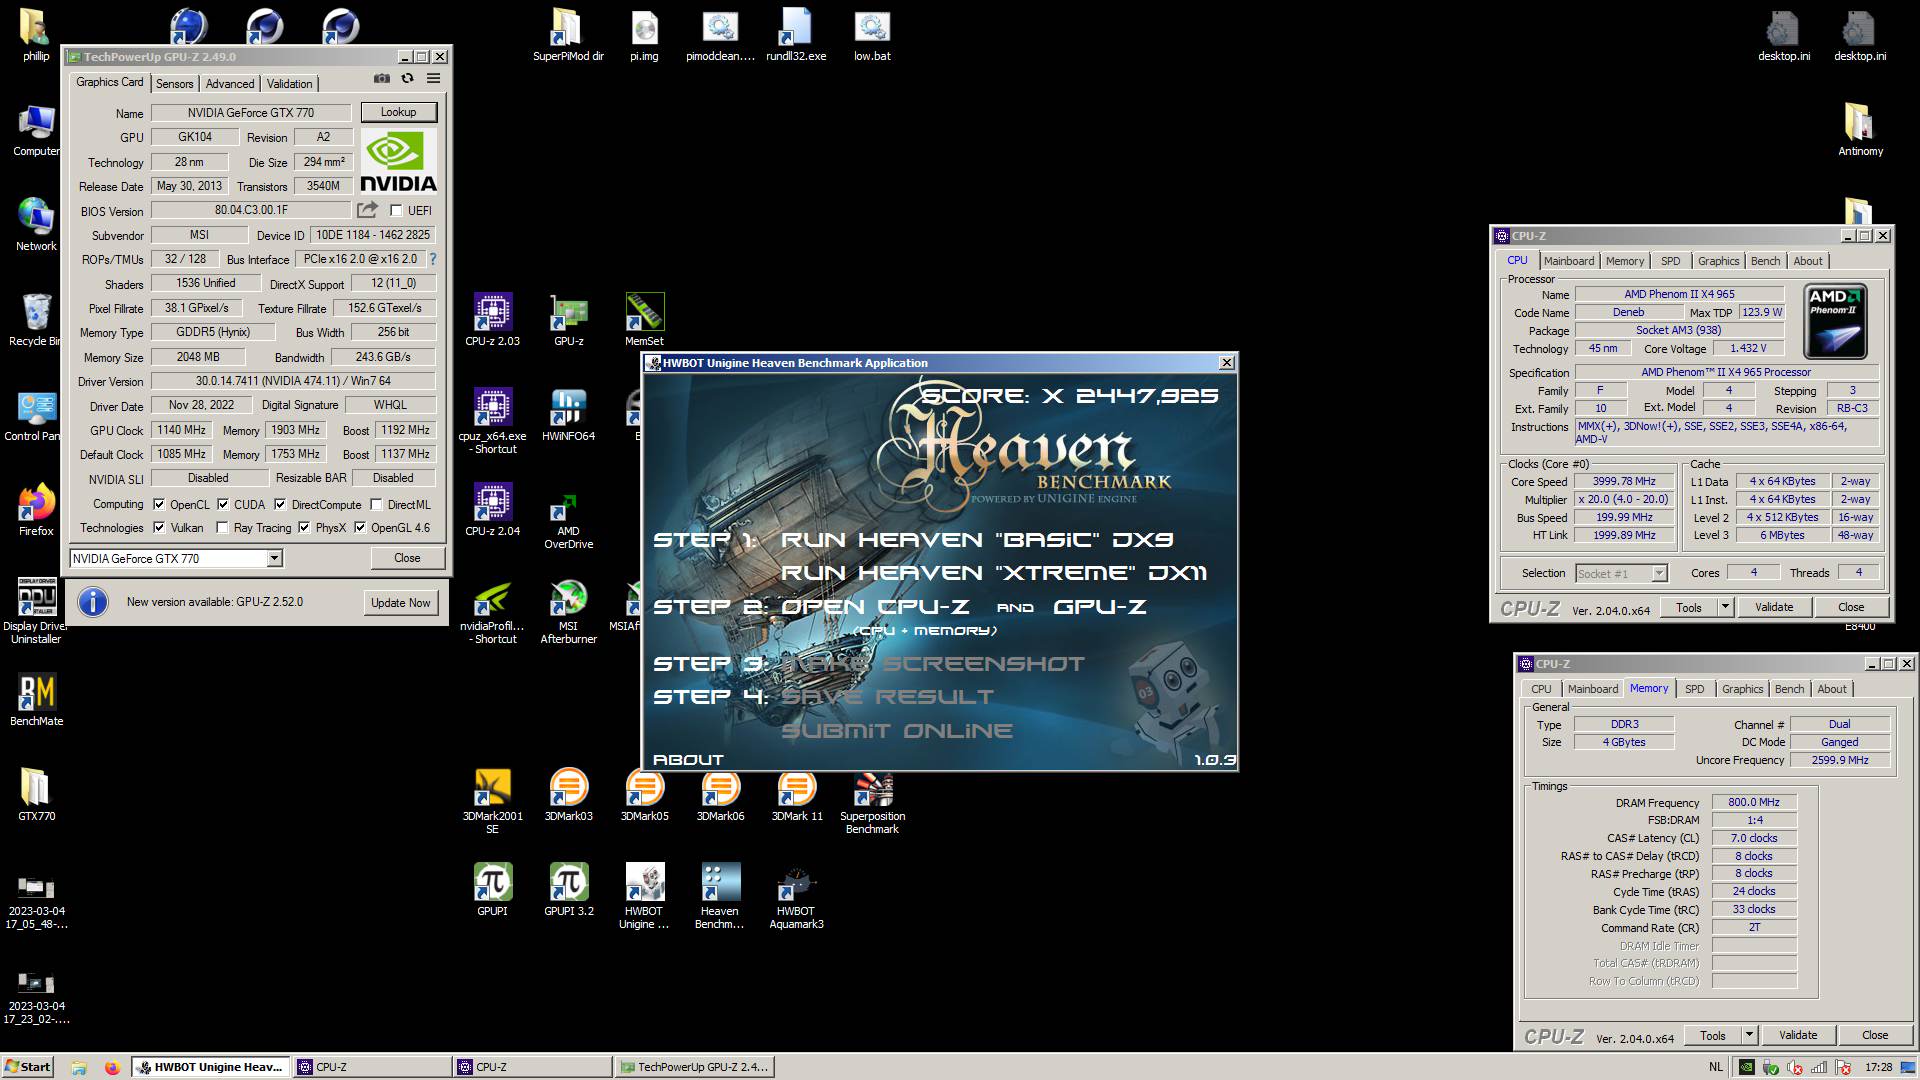The width and height of the screenshot is (1920, 1080).
Task: Expand Tools dropdown arrow in CPU-Z Memory window
Action: 1749,1035
